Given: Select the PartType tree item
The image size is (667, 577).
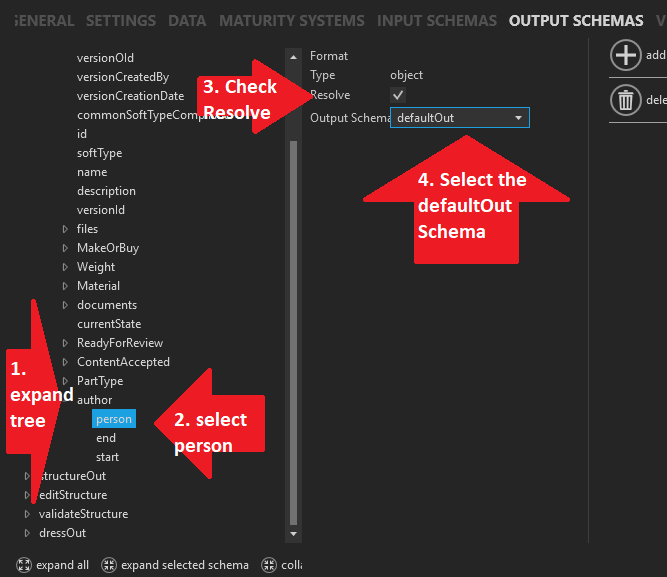Looking at the screenshot, I should [x=100, y=381].
